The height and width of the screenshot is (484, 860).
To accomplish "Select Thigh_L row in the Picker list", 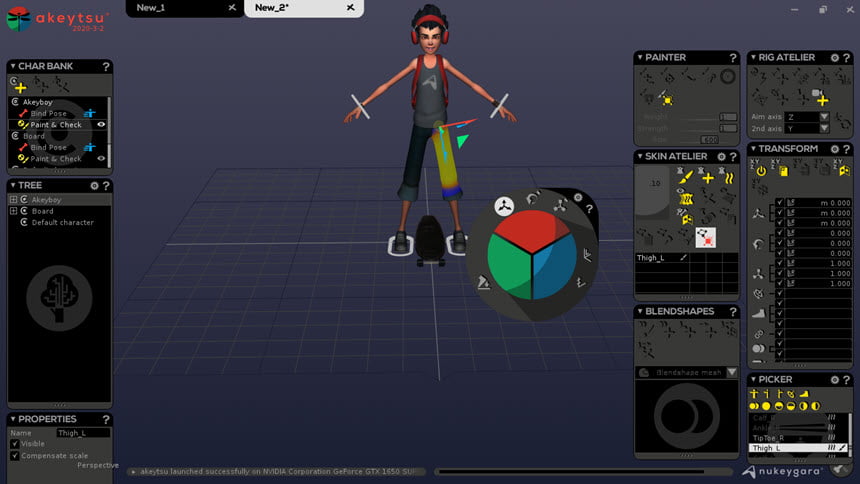I will pos(798,448).
